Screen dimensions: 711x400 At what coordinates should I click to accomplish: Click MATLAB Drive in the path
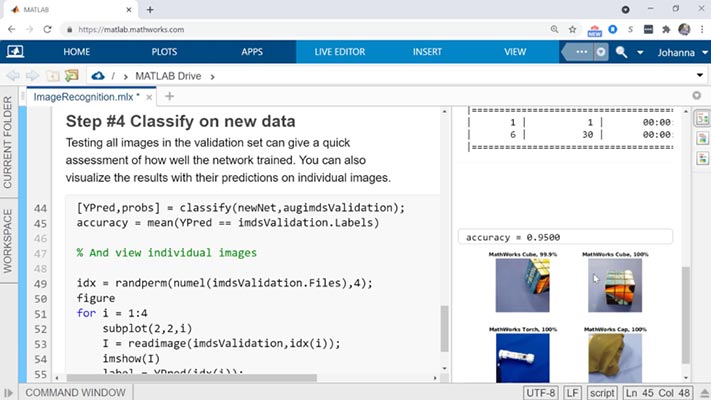[168, 76]
